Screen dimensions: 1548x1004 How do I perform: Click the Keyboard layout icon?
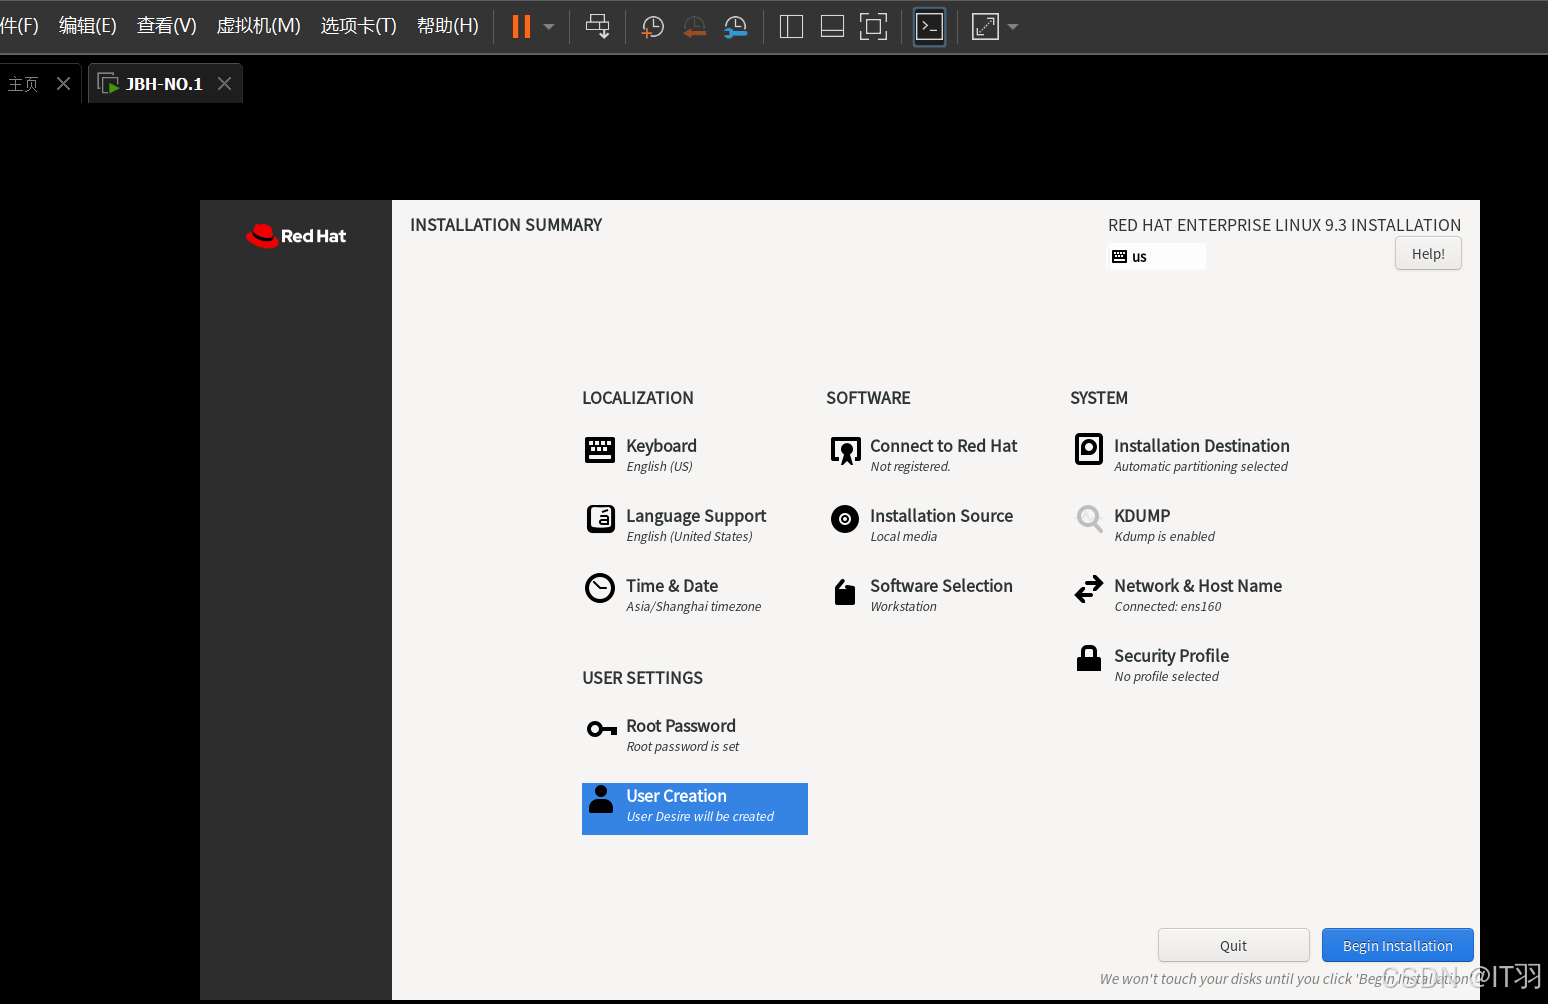pos(600,450)
